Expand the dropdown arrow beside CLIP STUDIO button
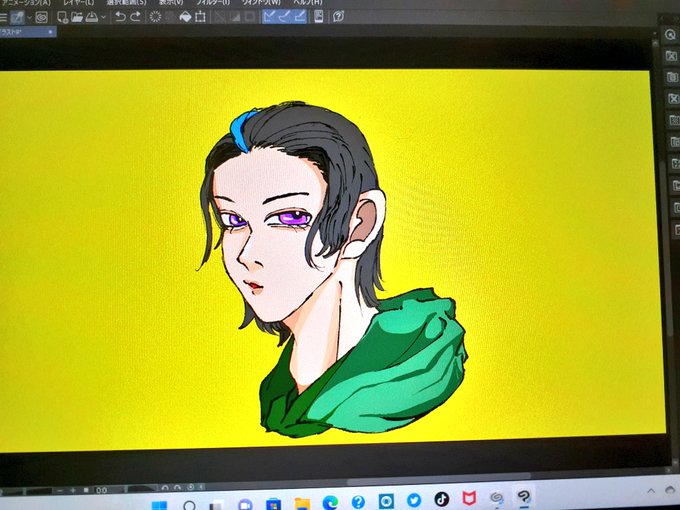680x510 pixels. pos(29,18)
